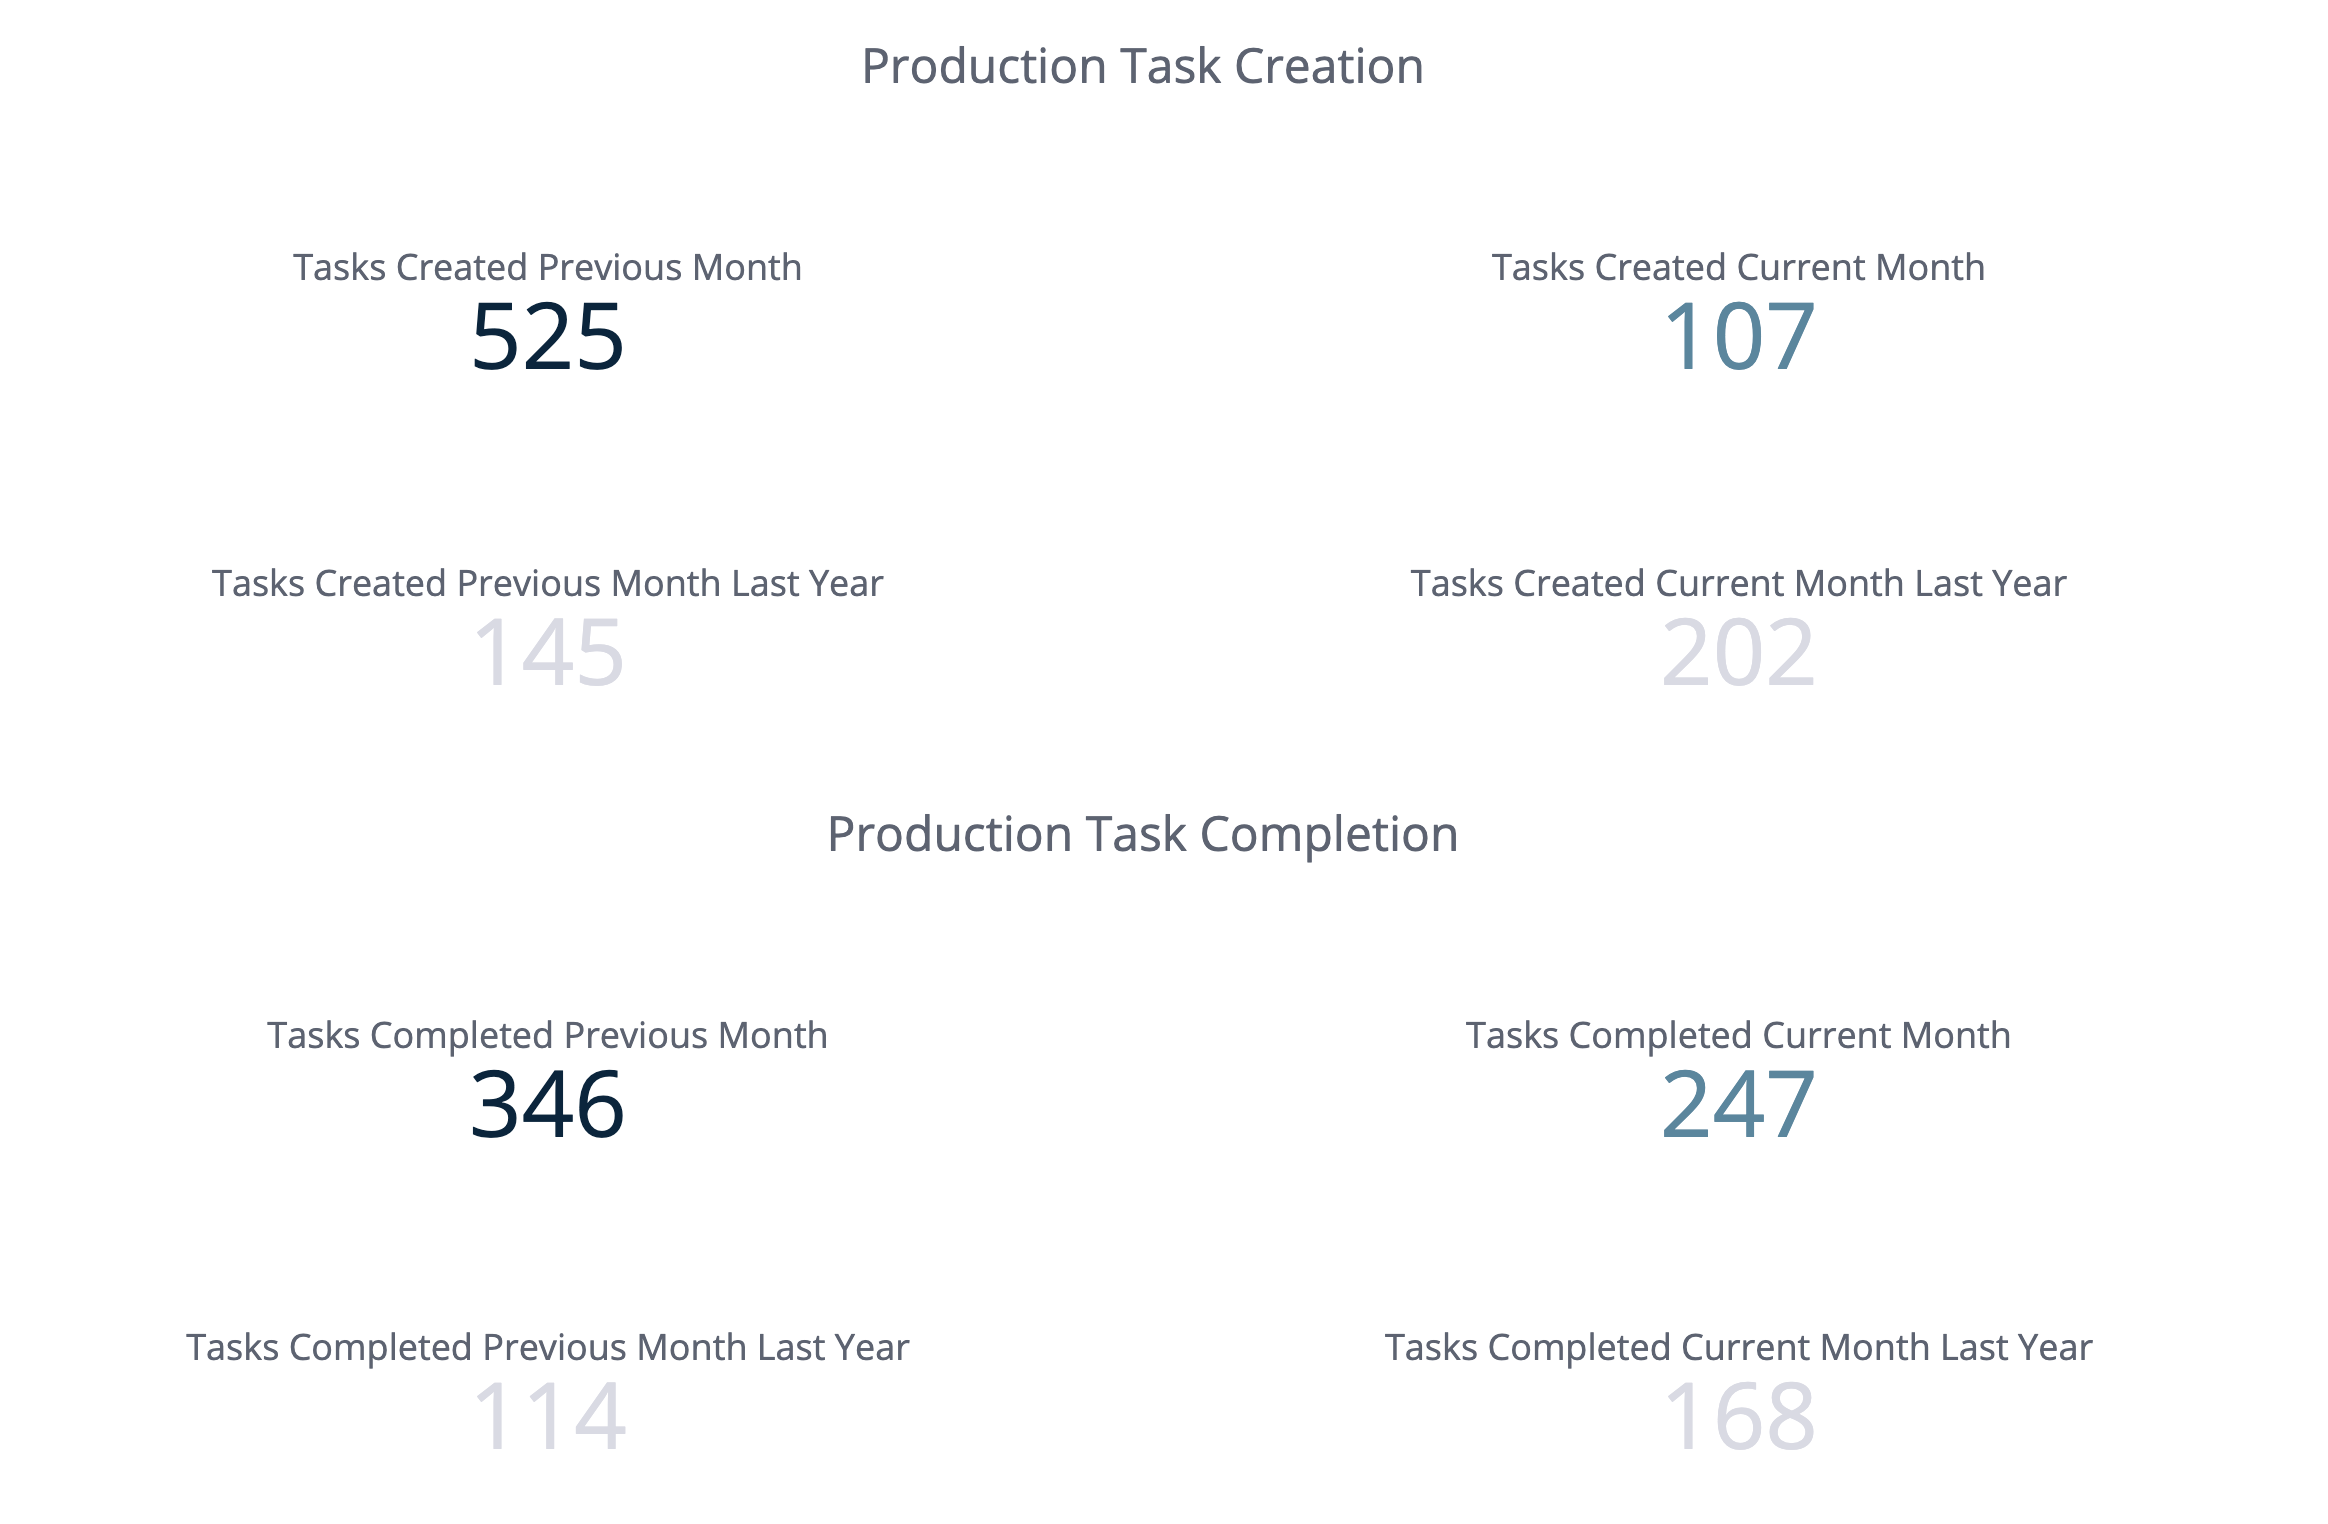Open Tasks Created Current Month Last Year label
This screenshot has width=2328, height=1524.
(1738, 584)
